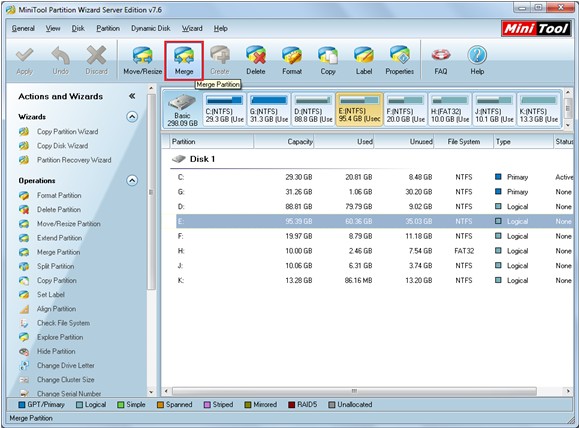Screen dimensions: 579x428
Task: Click the down arrow of the sidebar scrollbar
Action: point(151,392)
